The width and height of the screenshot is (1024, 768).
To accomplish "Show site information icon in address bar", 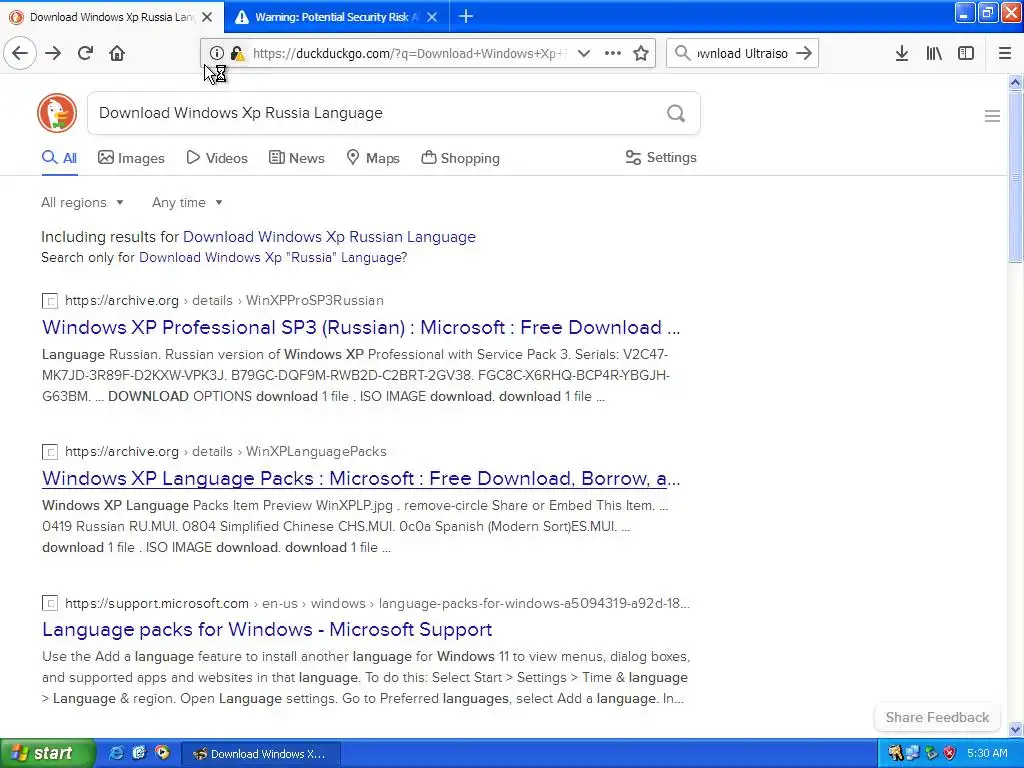I will [217, 53].
